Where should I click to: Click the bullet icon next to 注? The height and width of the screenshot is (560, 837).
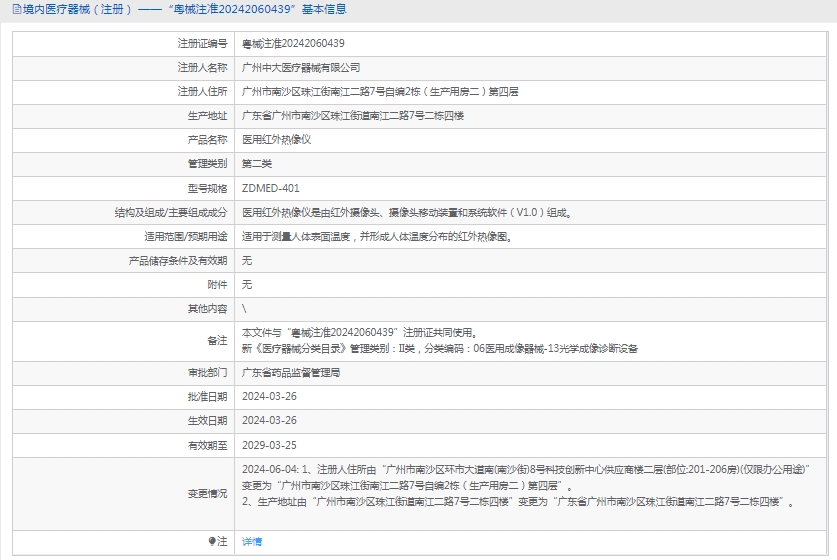pos(212,542)
